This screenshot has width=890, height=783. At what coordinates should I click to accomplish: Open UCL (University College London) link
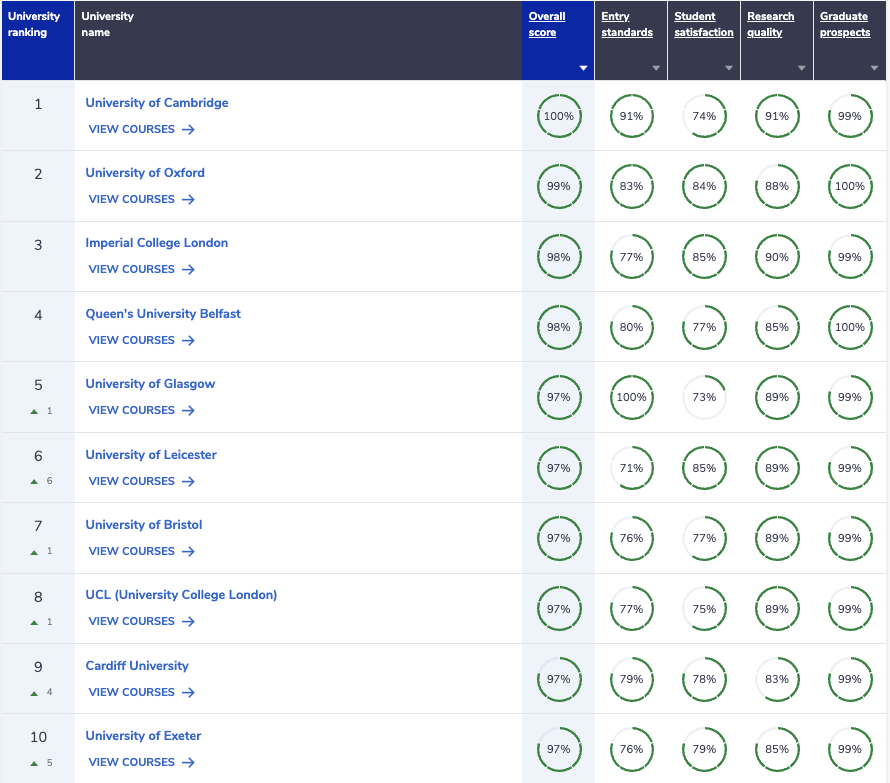pyautogui.click(x=181, y=594)
